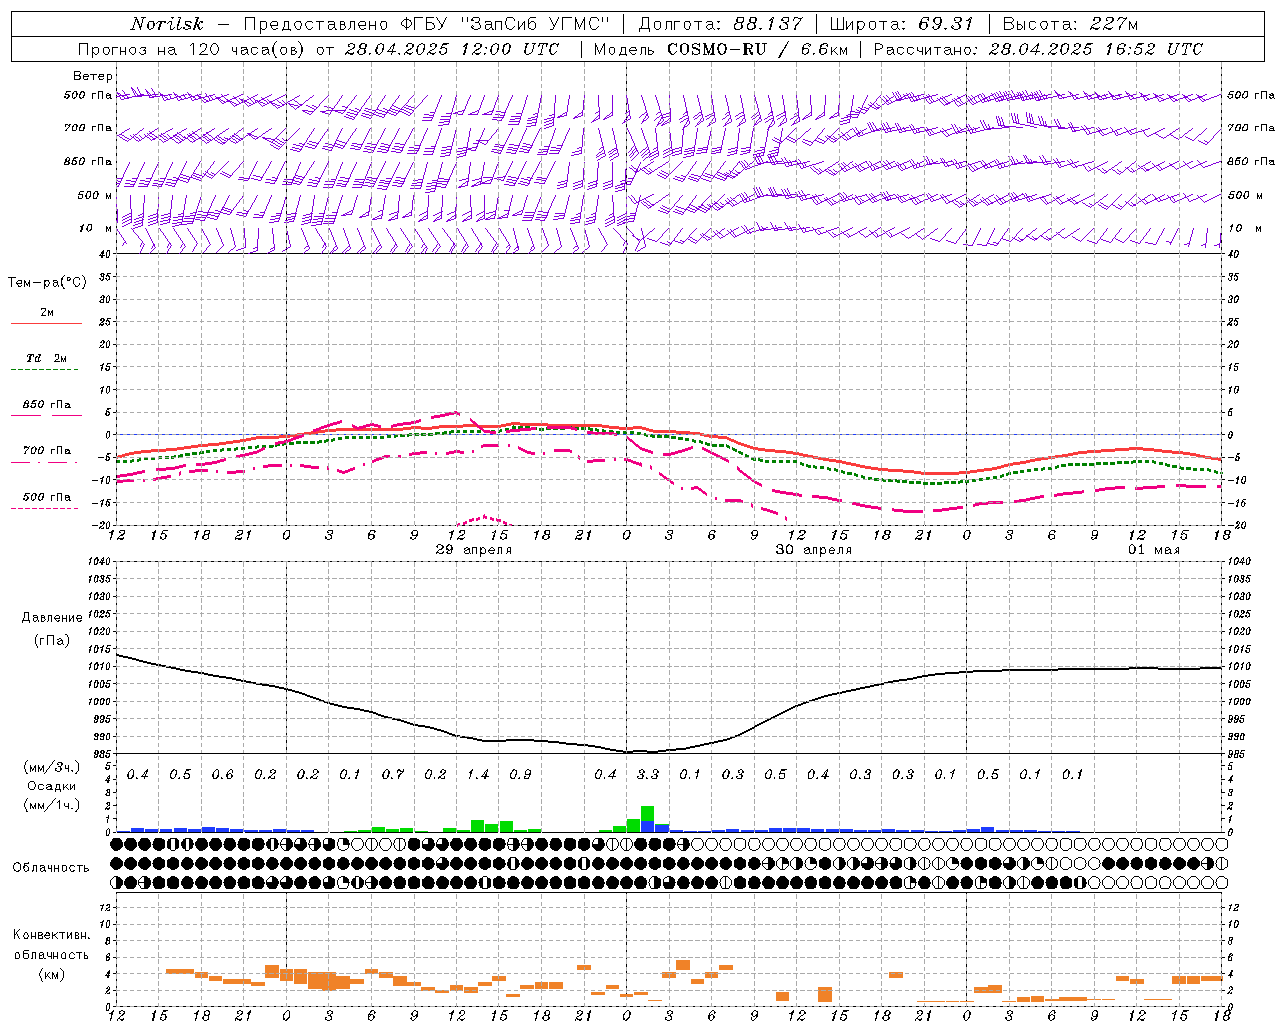This screenshot has height=1024, width=1280.
Task: Click the 'Давление' pressure label
Action: click(52, 618)
